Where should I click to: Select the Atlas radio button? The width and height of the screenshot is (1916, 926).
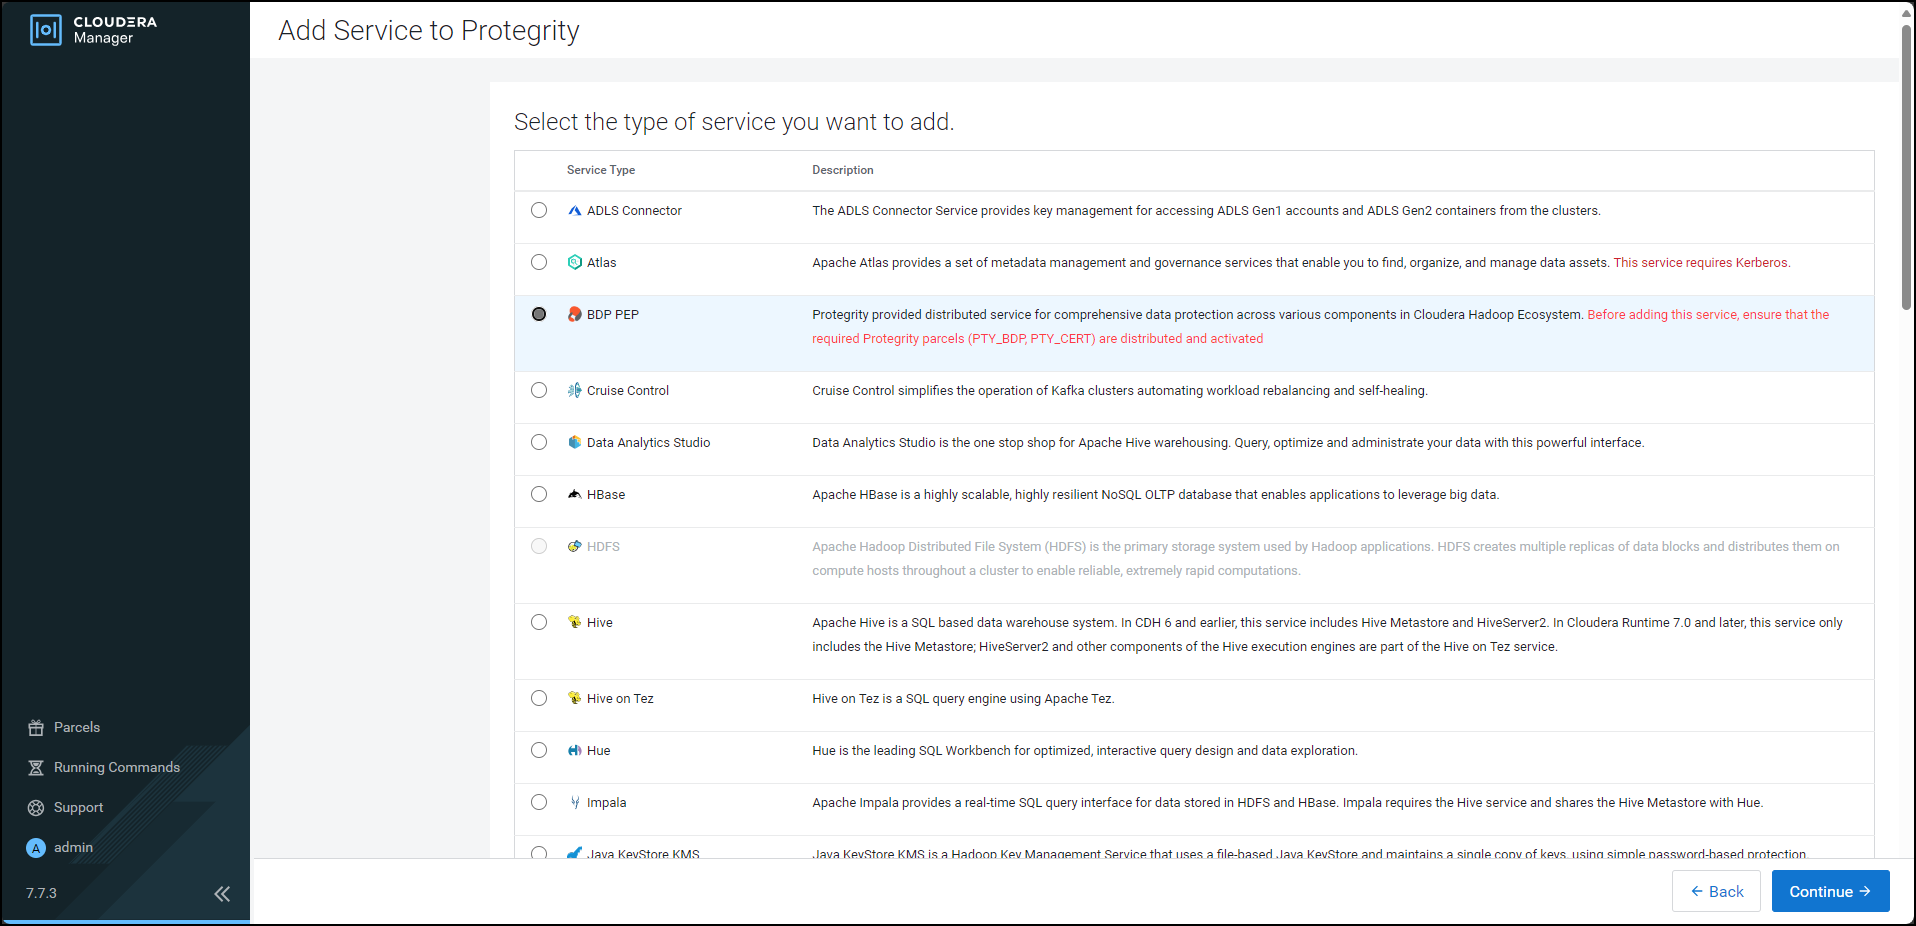(539, 262)
